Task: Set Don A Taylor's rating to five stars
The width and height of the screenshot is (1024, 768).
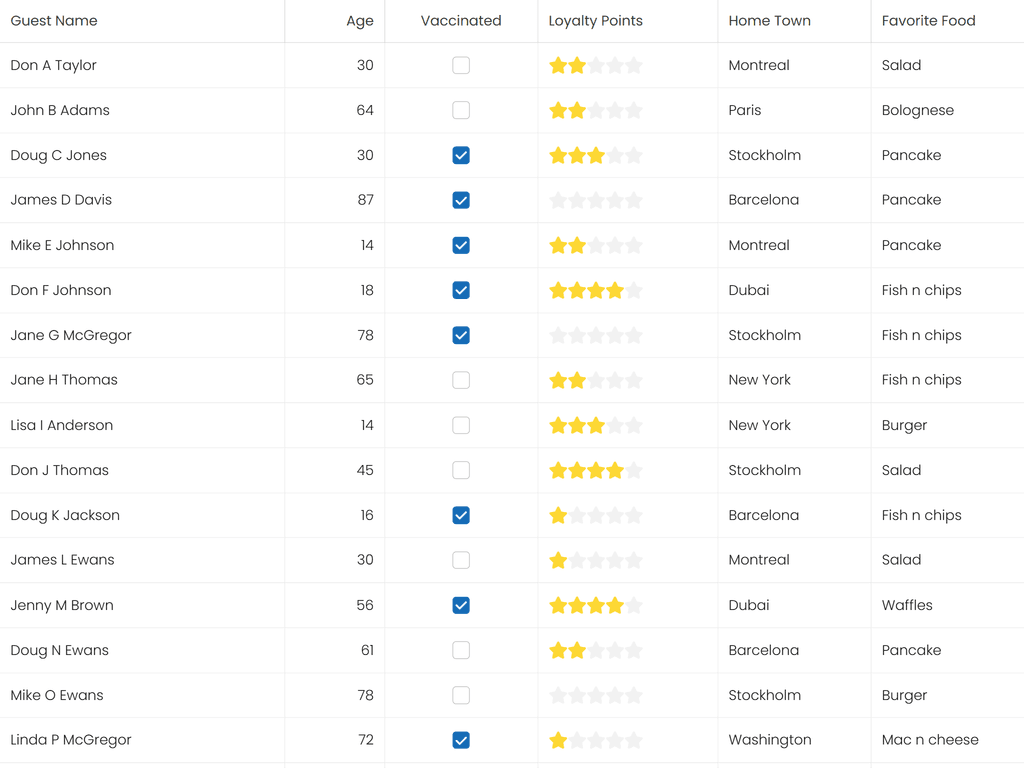Action: (634, 66)
